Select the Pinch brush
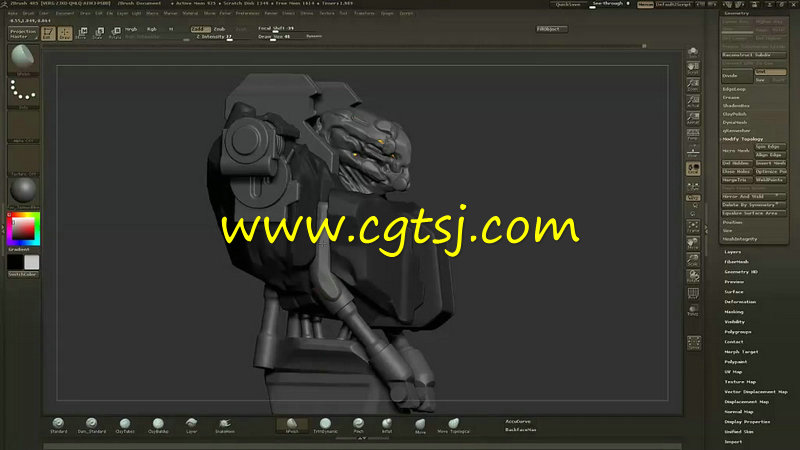 tap(359, 426)
